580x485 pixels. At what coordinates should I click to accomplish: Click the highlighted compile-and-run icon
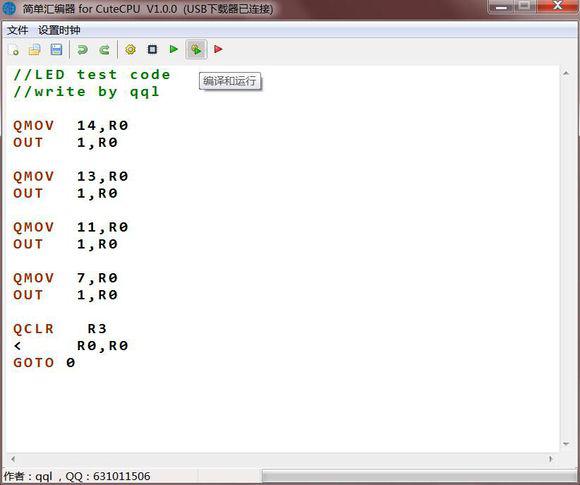tap(196, 49)
